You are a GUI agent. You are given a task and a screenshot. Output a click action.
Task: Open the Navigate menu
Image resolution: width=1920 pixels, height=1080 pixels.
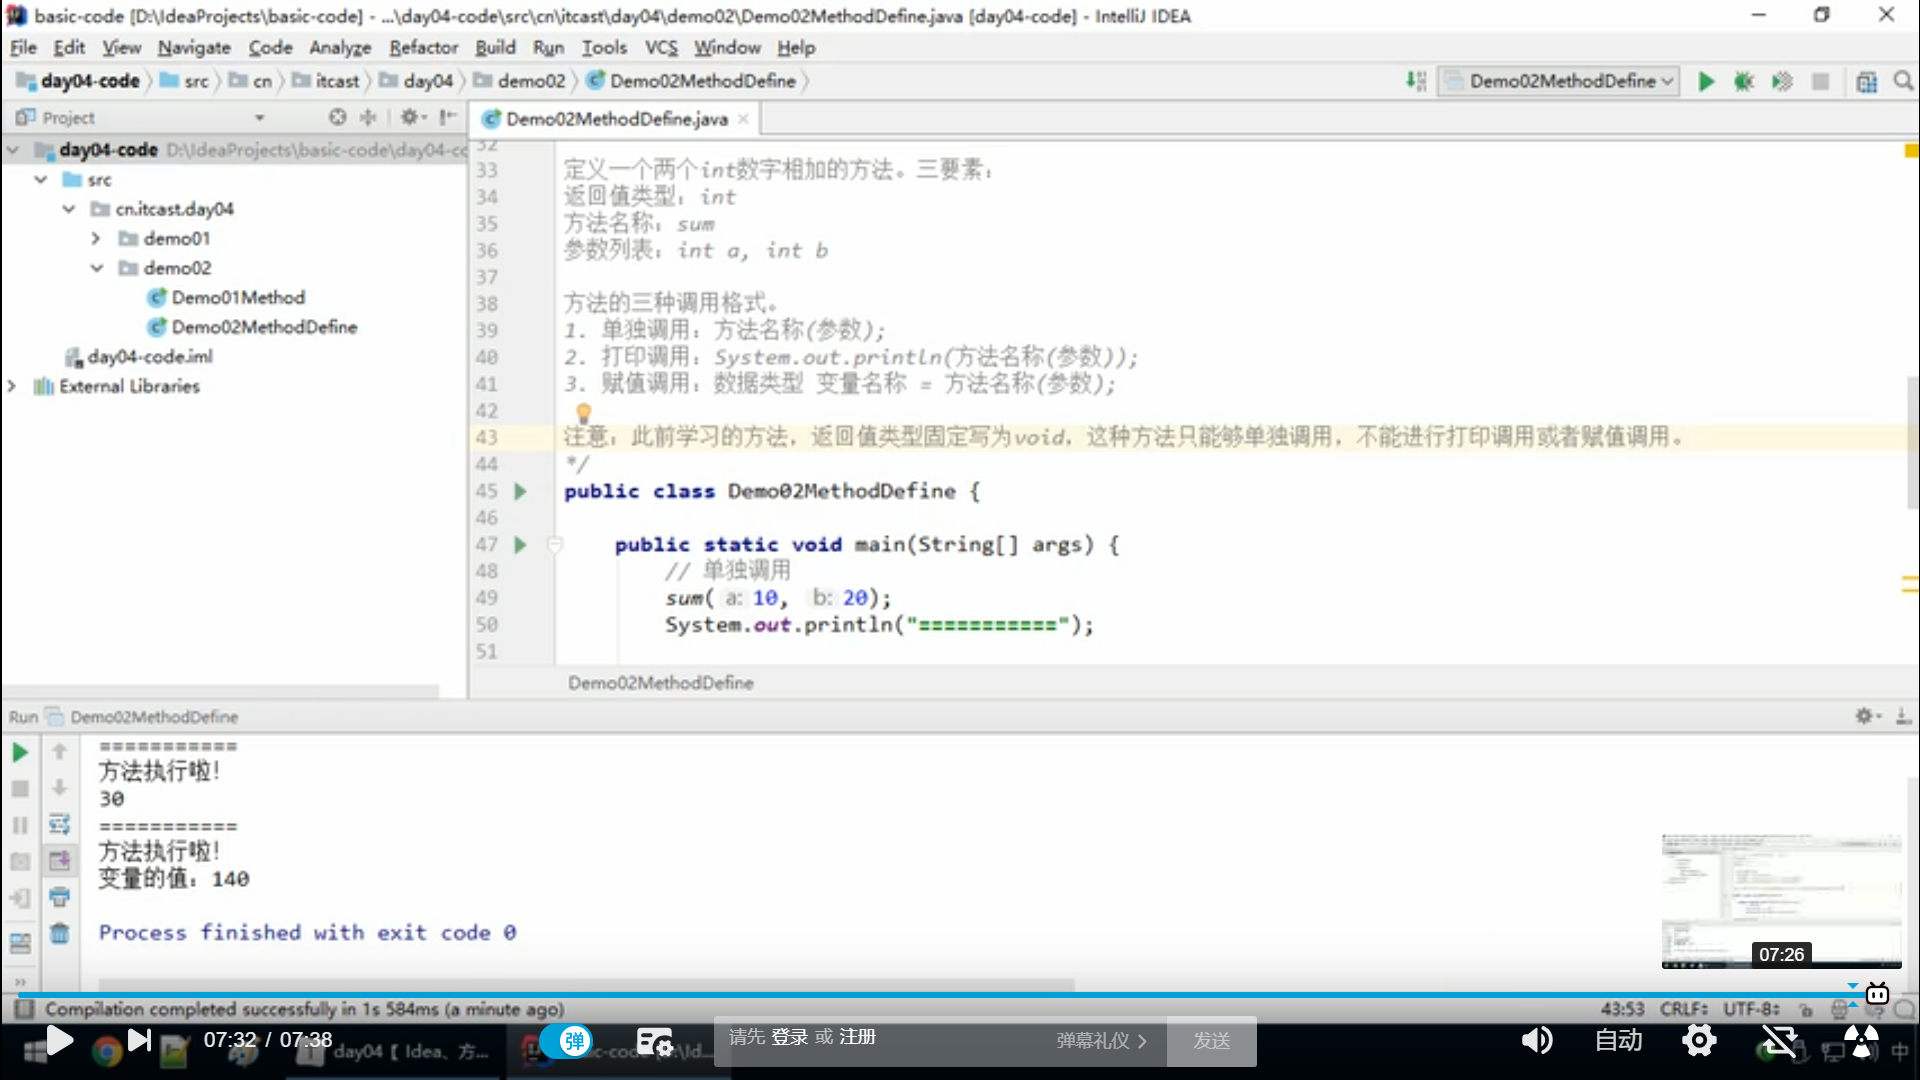194,47
